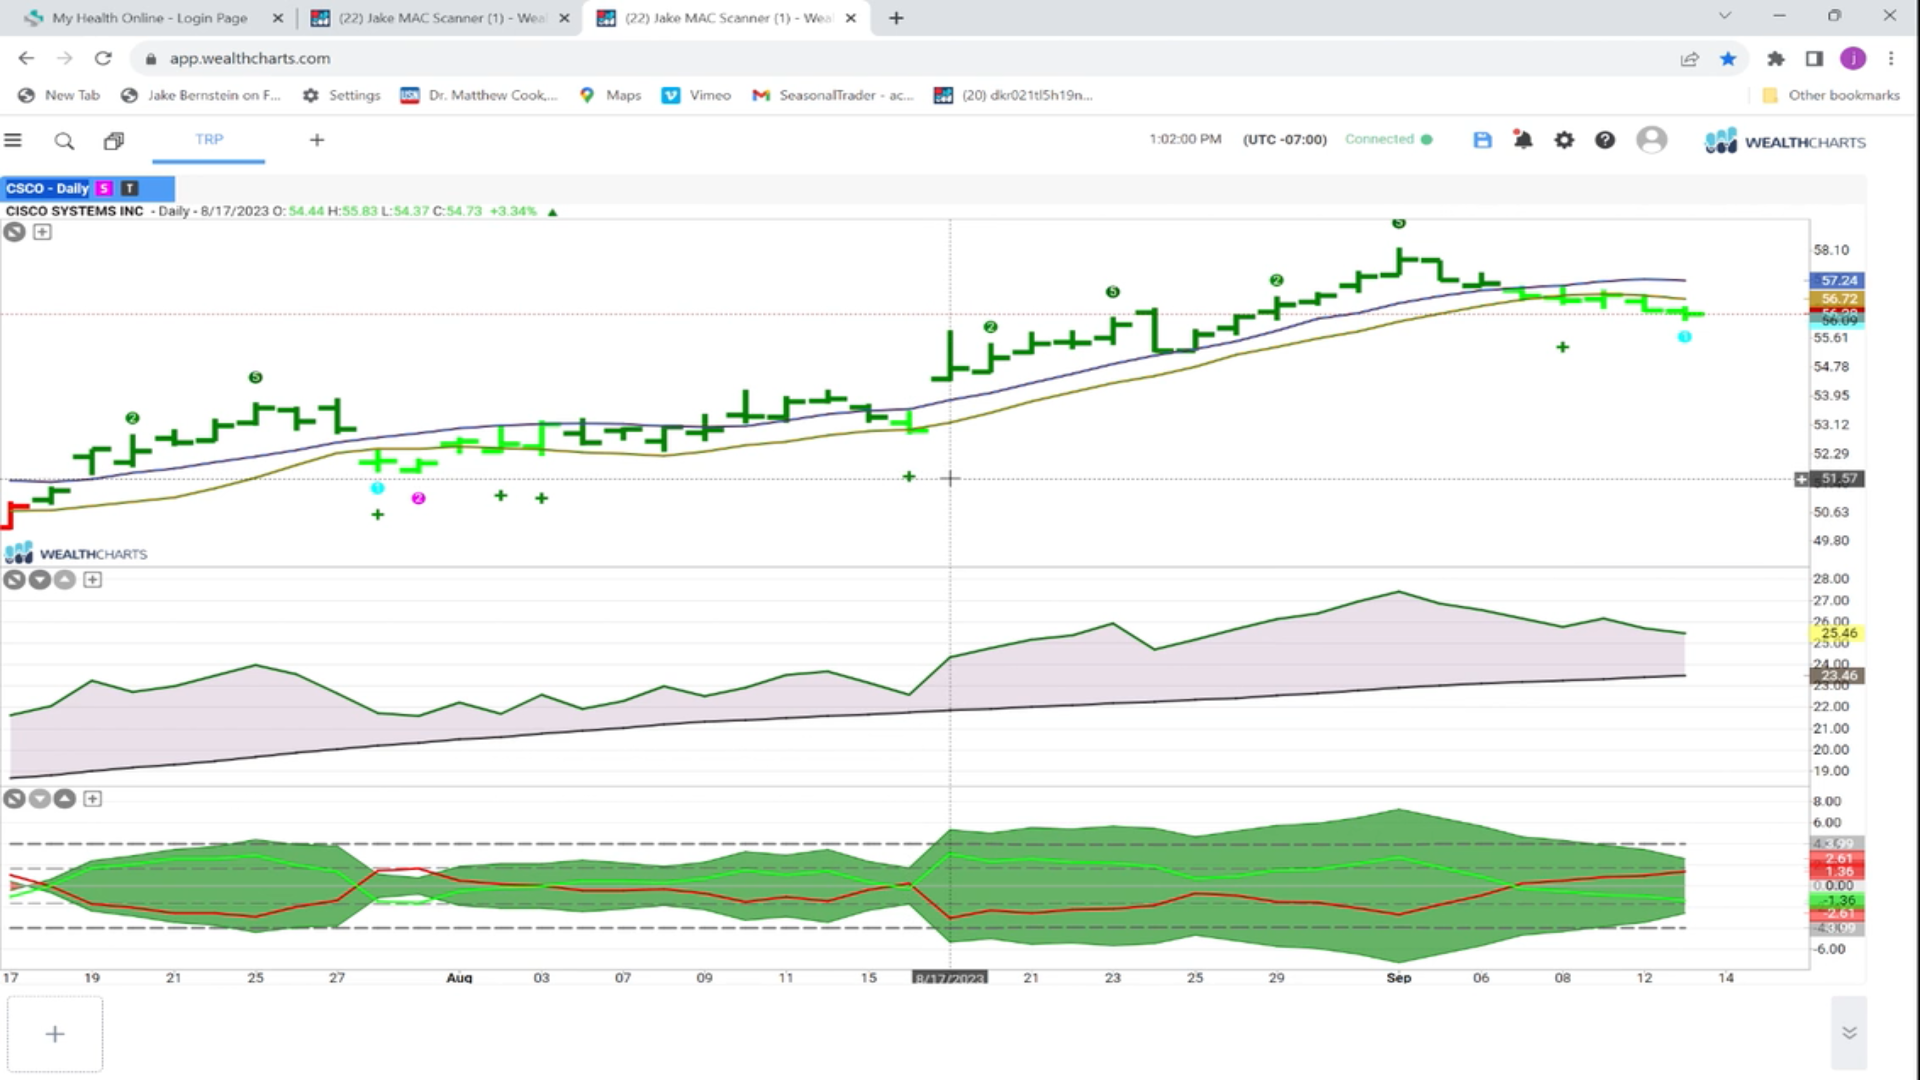Click the 25.46 yellow indicator value label

click(x=1838, y=633)
